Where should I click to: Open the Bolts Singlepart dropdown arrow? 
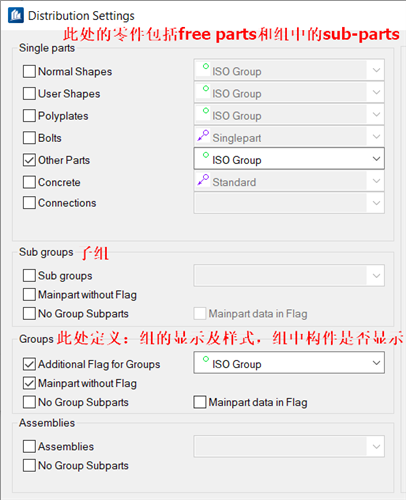point(376,137)
